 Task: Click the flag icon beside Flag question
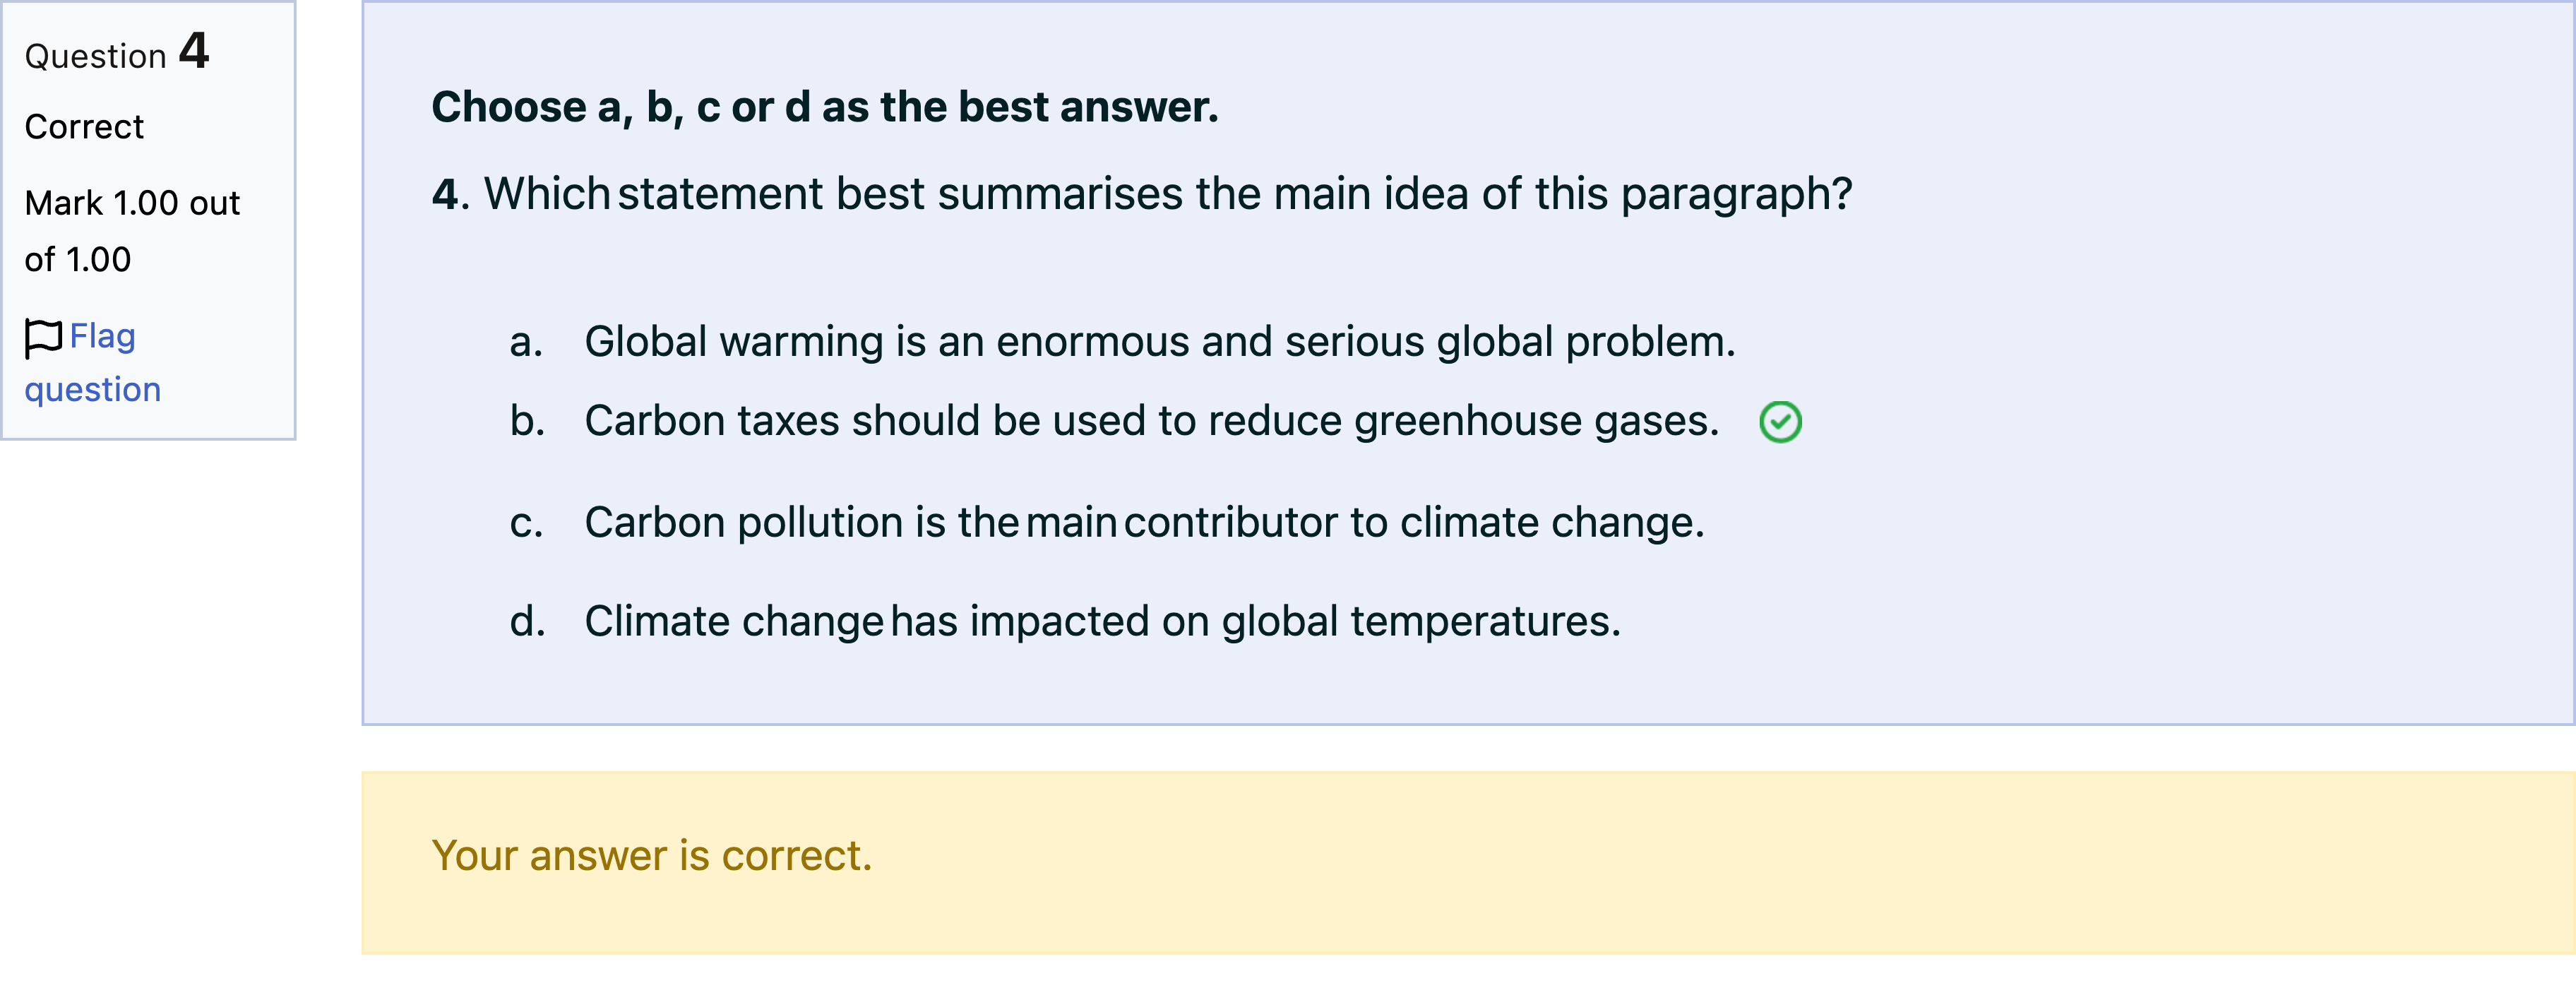click(x=43, y=338)
